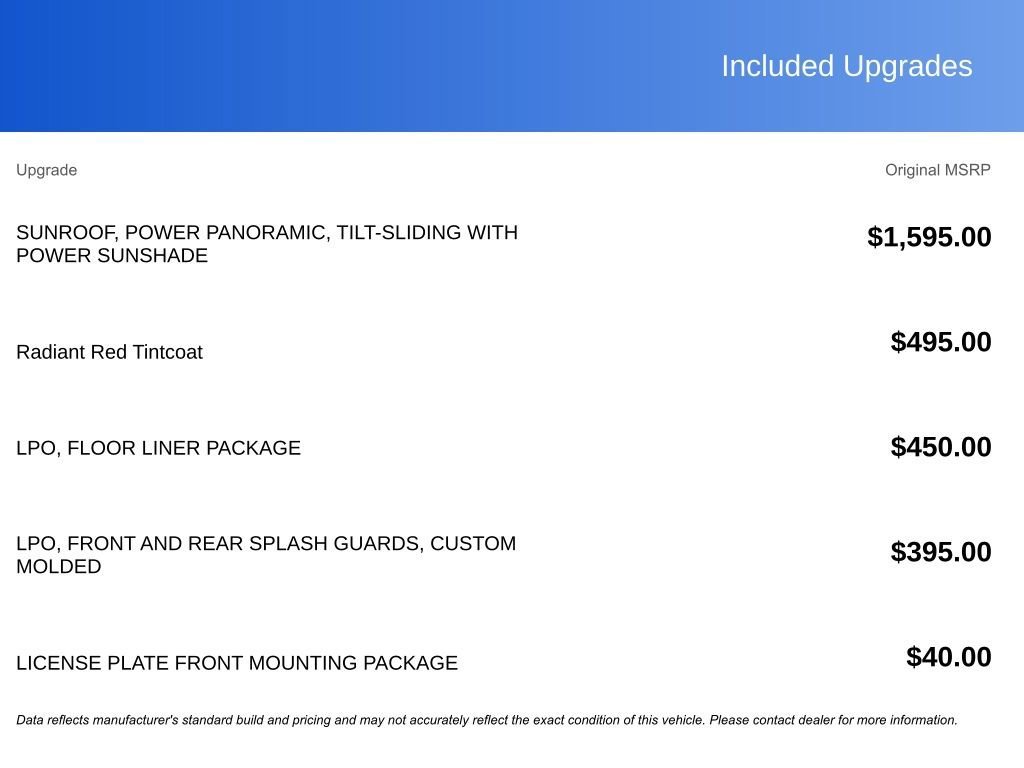
Task: Click the sunroof power panoramic upgrade description
Action: 267,244
